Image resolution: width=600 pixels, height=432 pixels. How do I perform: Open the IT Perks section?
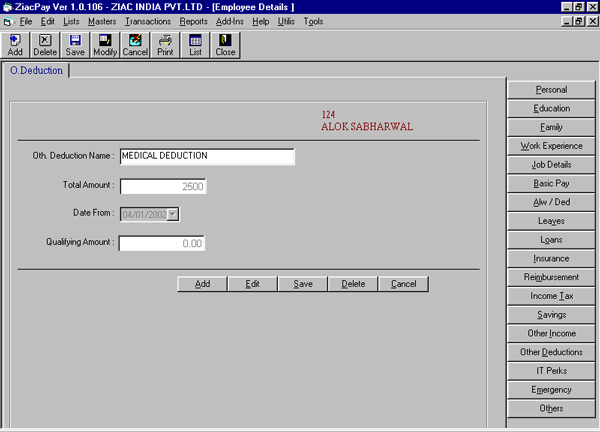[551, 371]
